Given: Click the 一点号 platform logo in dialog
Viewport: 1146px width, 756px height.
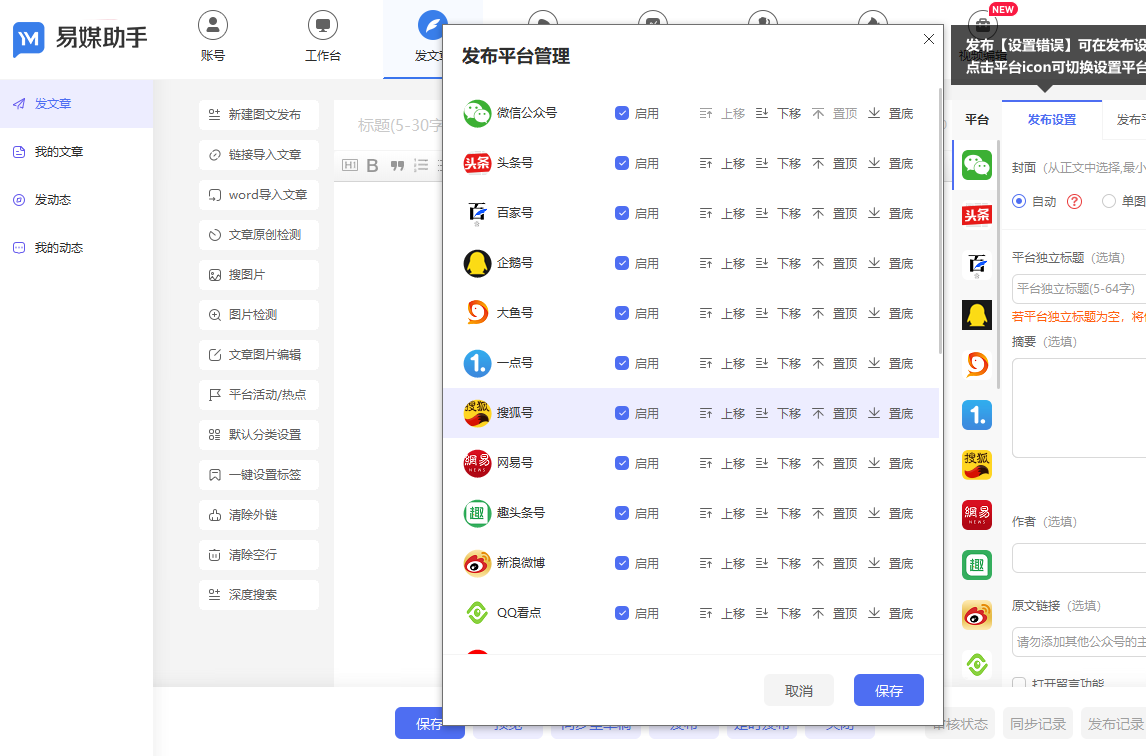Looking at the screenshot, I should pyautogui.click(x=477, y=363).
